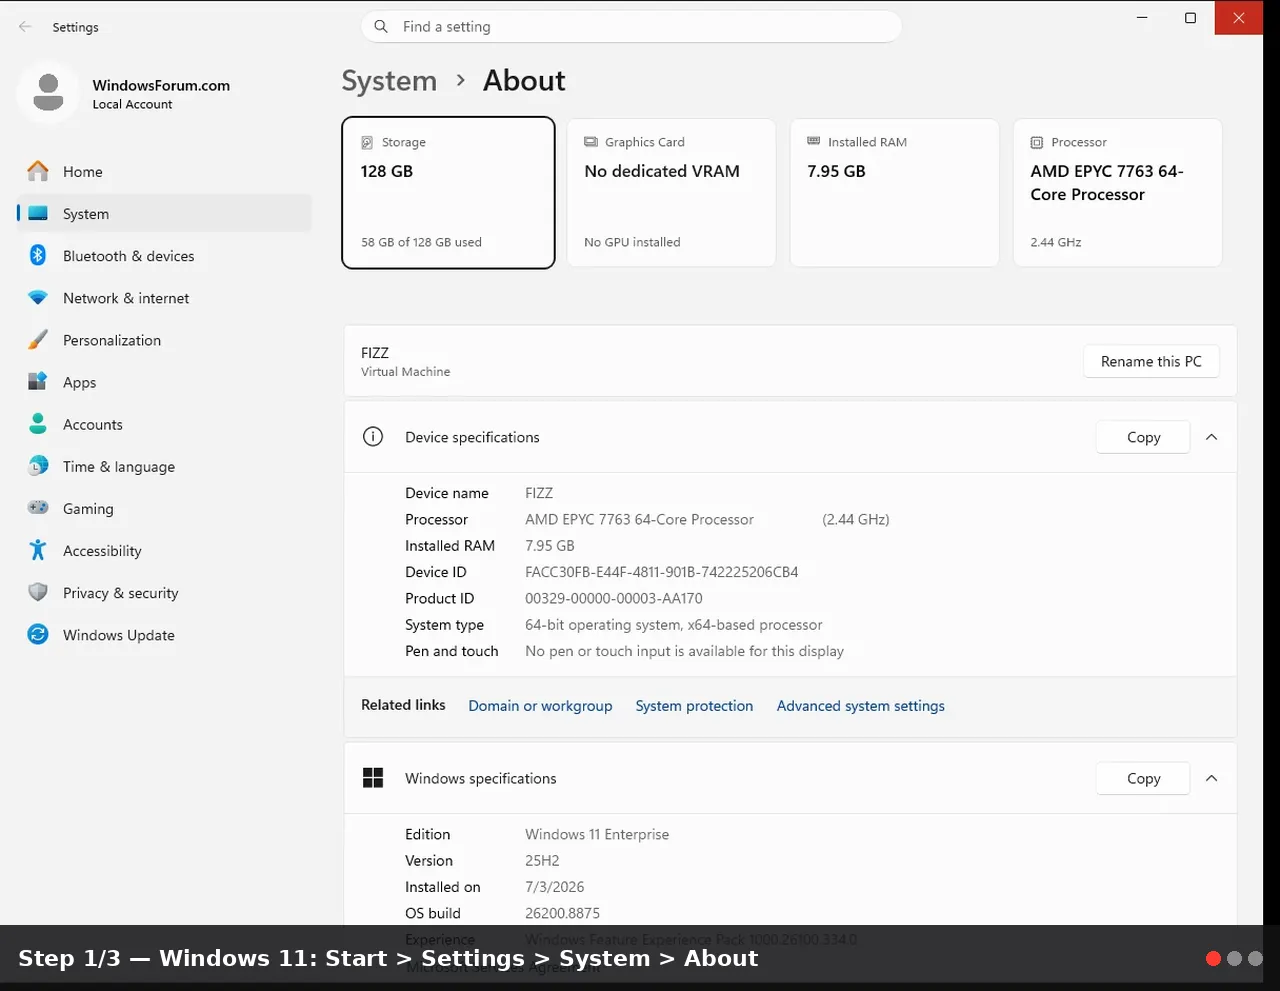Viewport: 1280px width, 991px height.
Task: Click Rename this PC button
Action: (x=1151, y=361)
